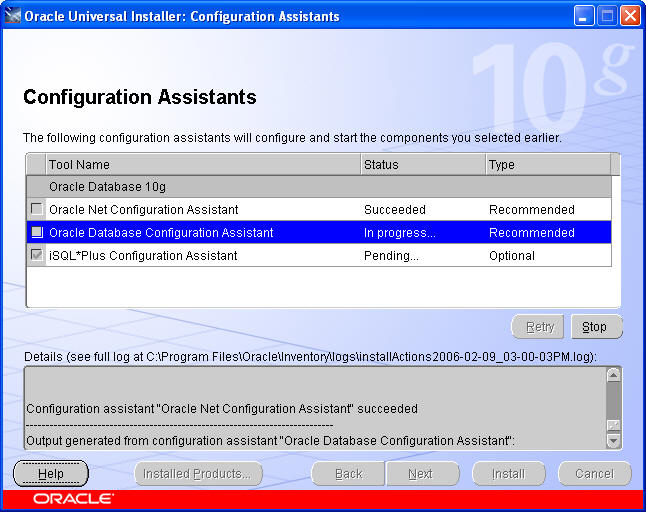Click the Status column header

pos(423,164)
